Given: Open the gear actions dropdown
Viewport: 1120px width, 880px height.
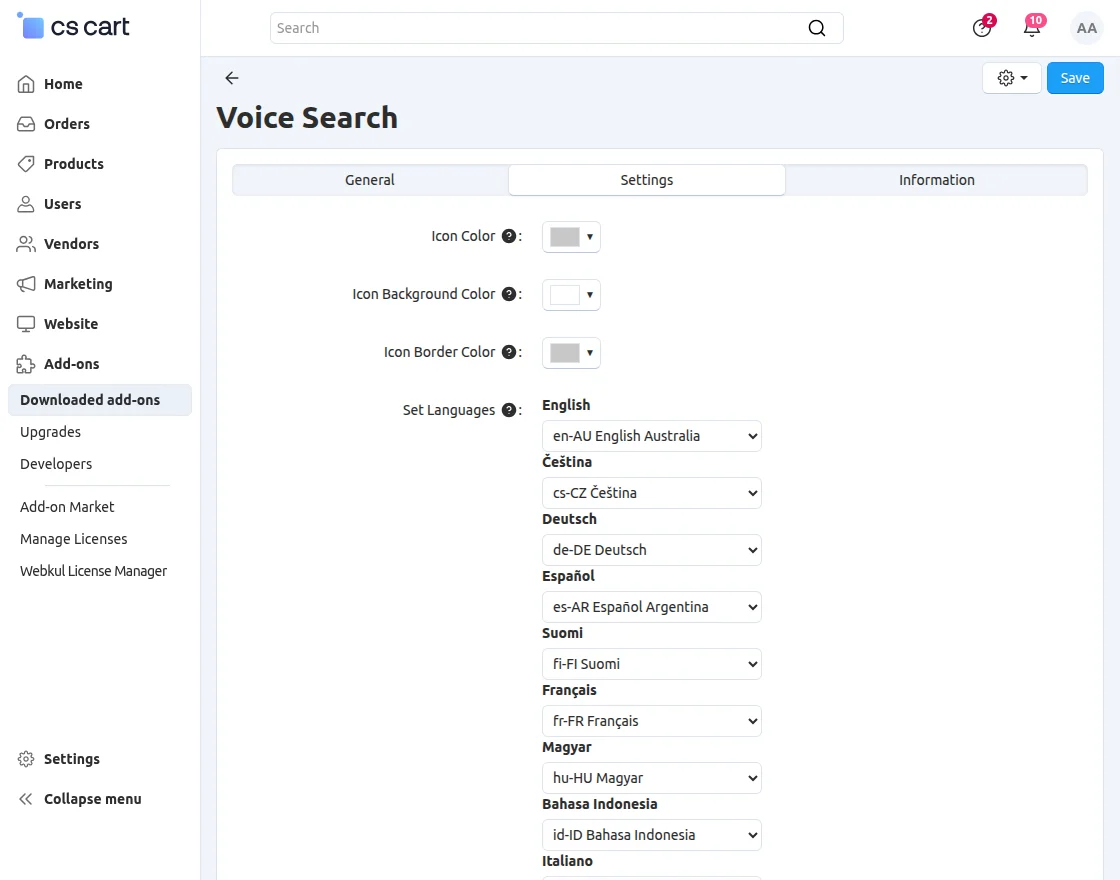Looking at the screenshot, I should 1011,78.
